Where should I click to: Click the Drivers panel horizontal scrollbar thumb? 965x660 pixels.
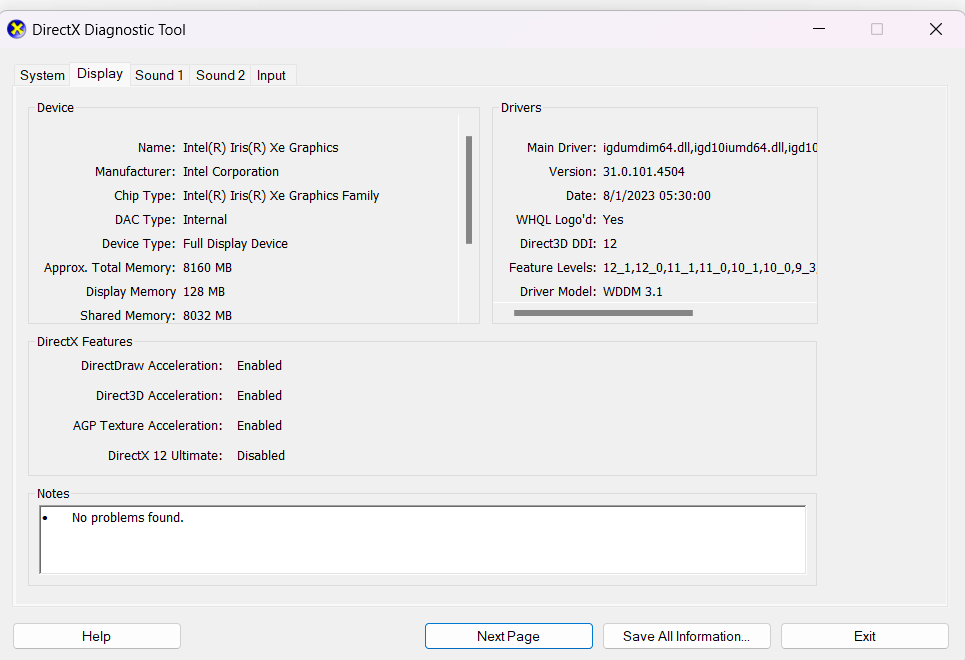(603, 313)
